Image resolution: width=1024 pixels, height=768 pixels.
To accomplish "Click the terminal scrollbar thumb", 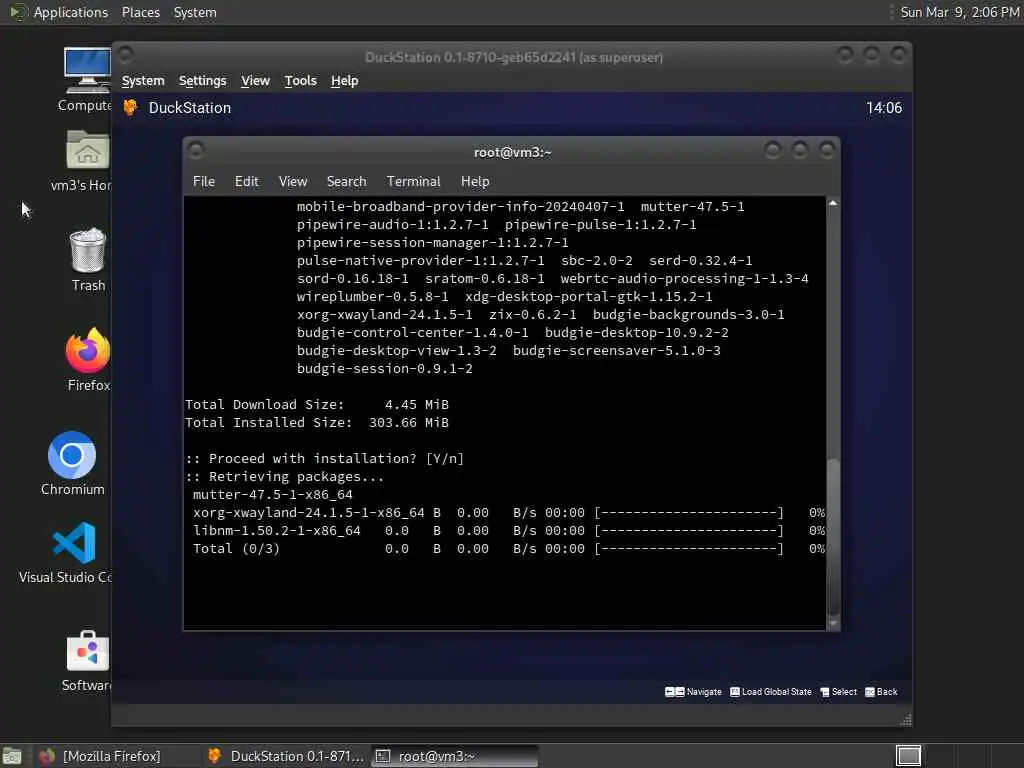I will [x=833, y=537].
